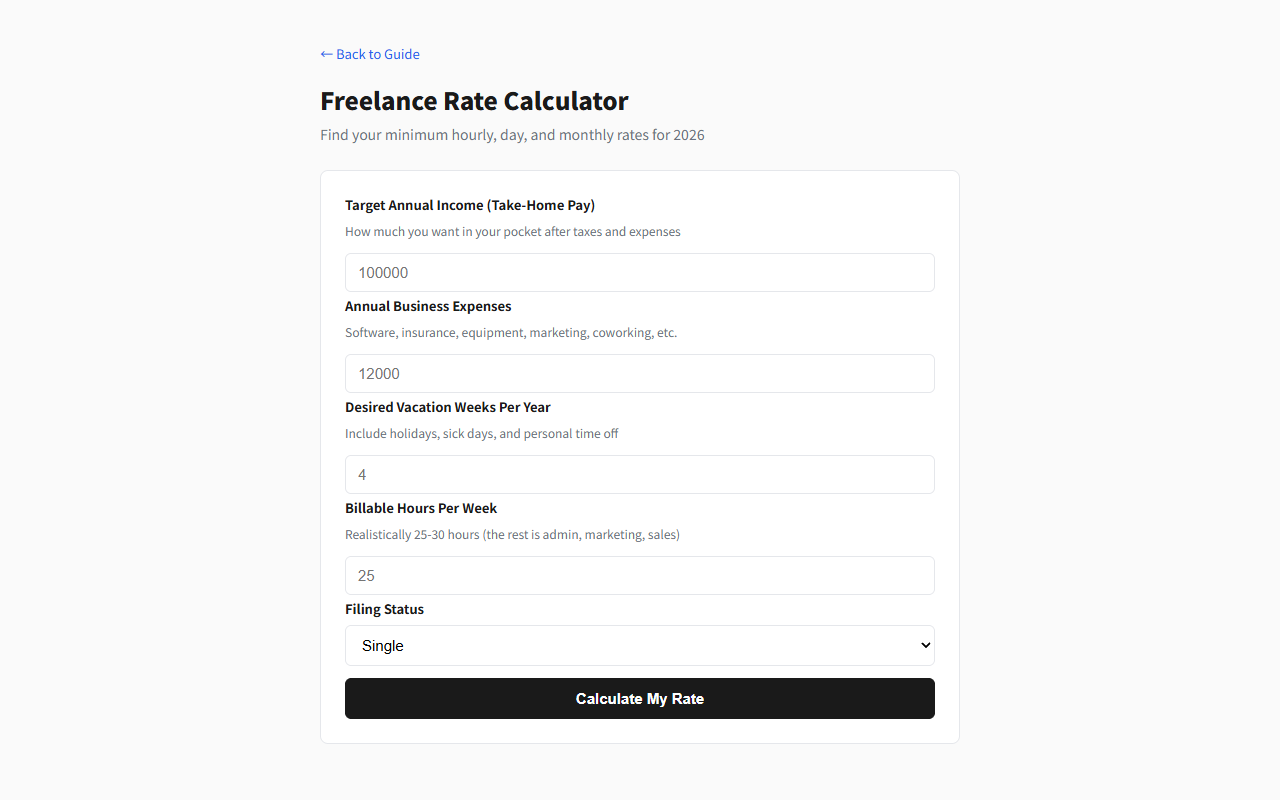Select the Desired Vacation Weeks input box
The height and width of the screenshot is (800, 1280).
pyautogui.click(x=640, y=475)
